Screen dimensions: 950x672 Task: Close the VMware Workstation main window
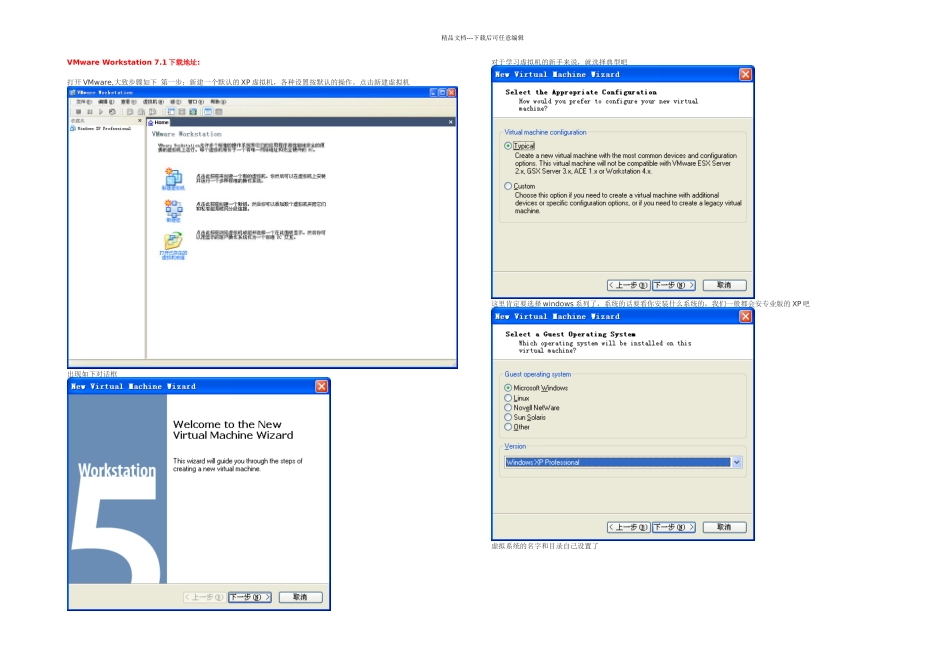[x=451, y=93]
